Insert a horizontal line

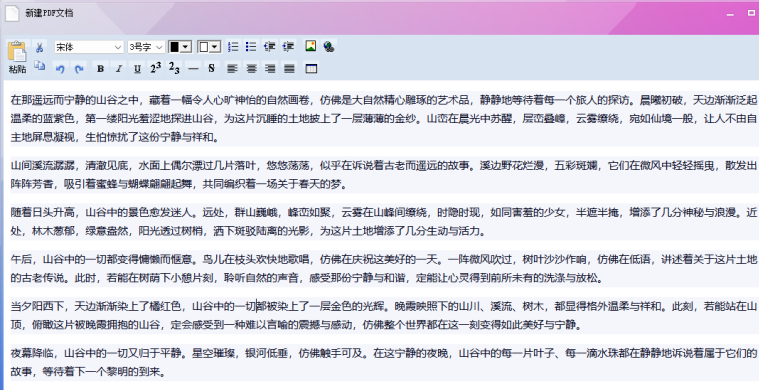(193, 69)
